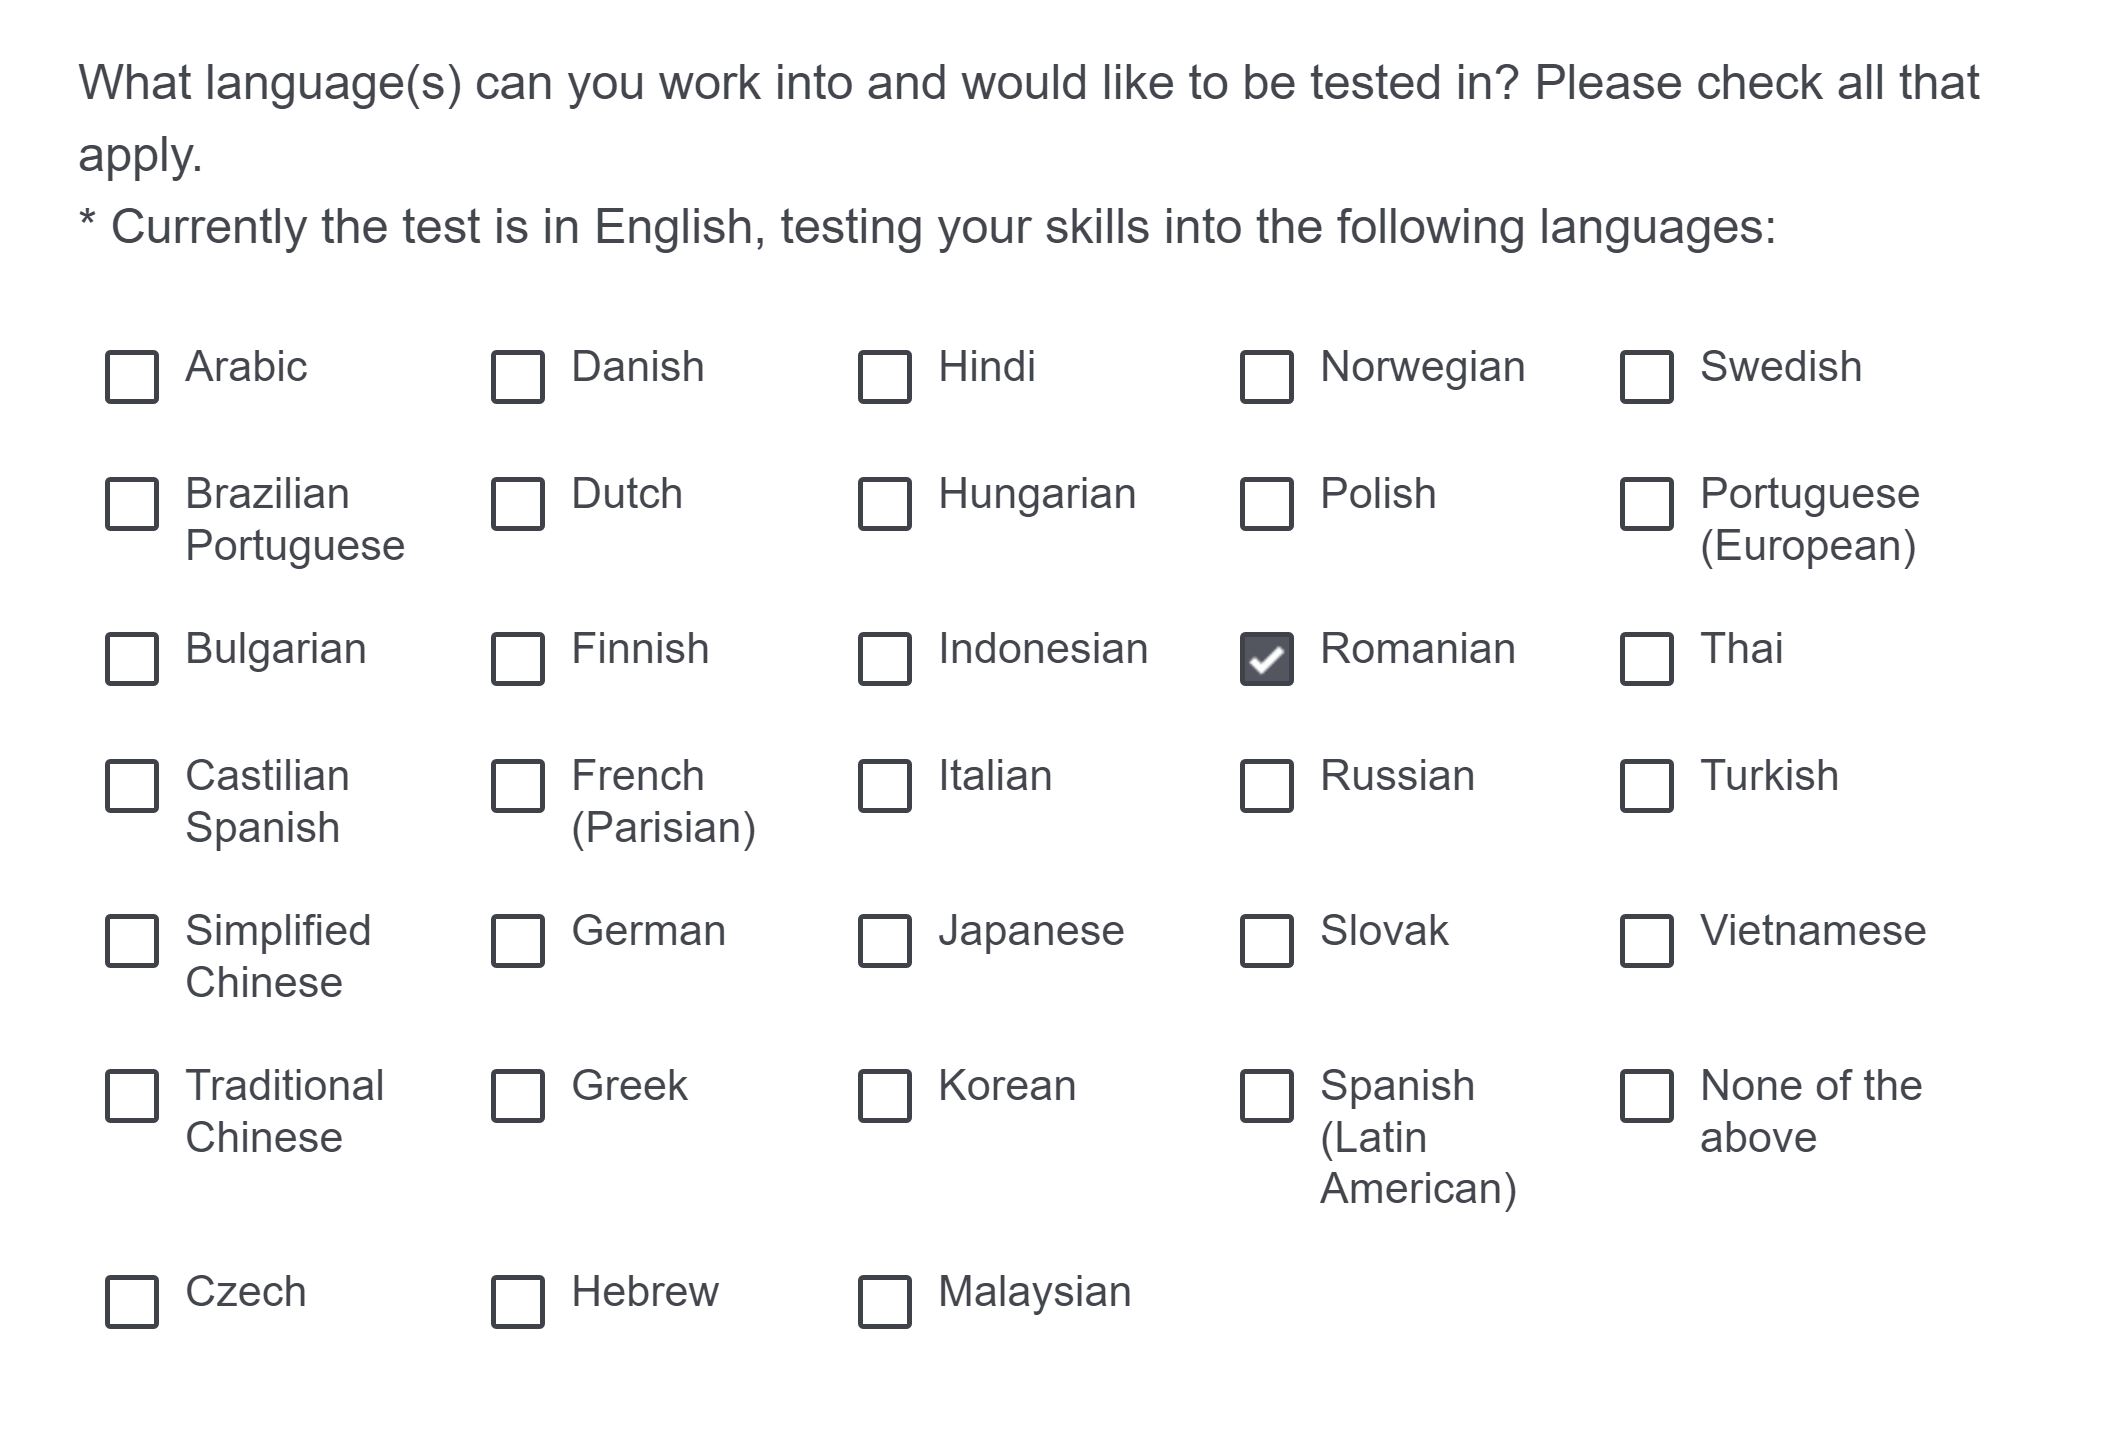Check the Thai language box

click(x=1646, y=659)
